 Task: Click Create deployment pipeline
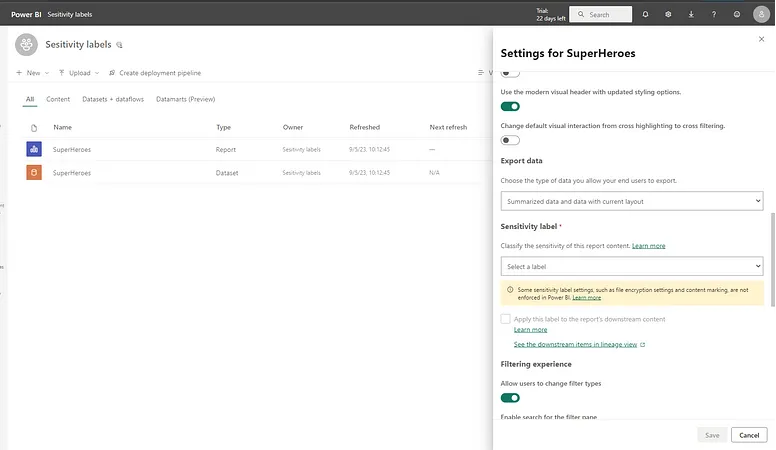pyautogui.click(x=155, y=73)
